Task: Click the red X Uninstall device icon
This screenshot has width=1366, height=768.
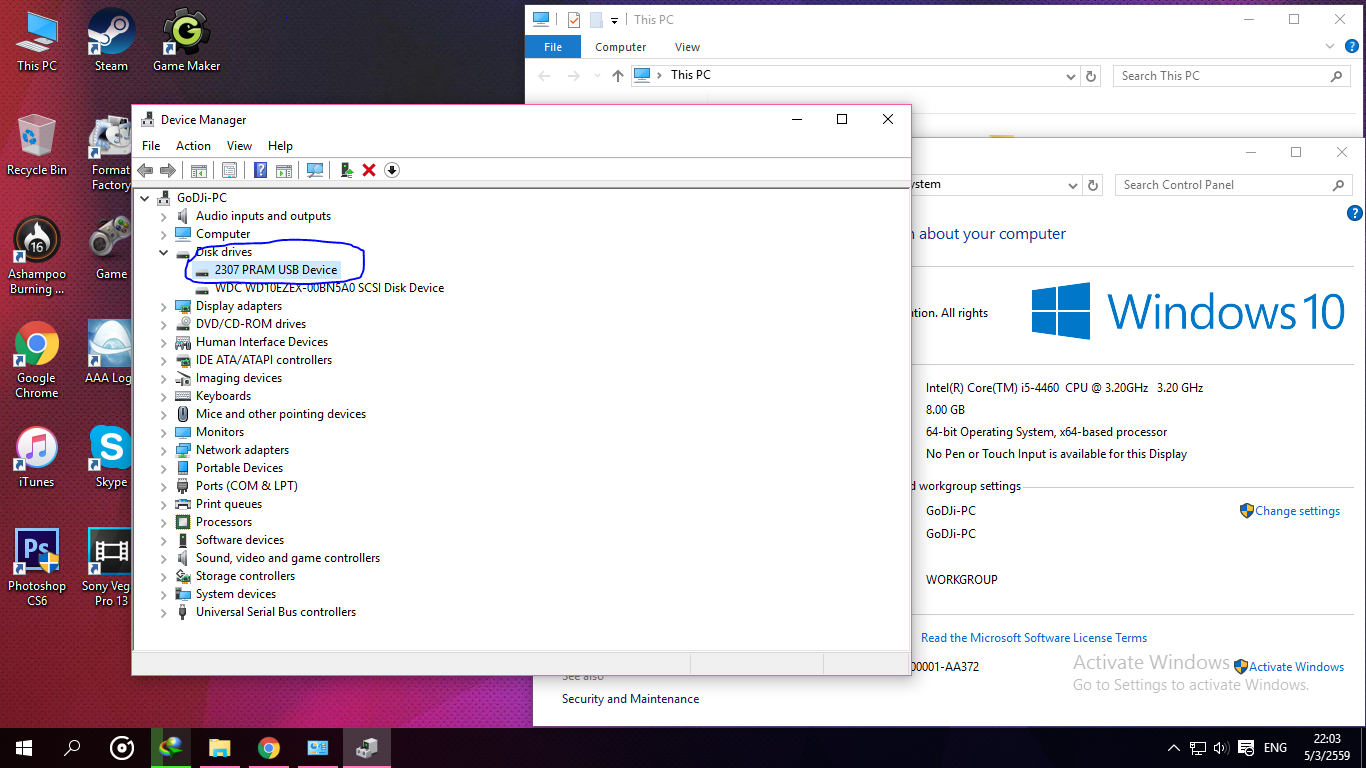Action: [369, 170]
